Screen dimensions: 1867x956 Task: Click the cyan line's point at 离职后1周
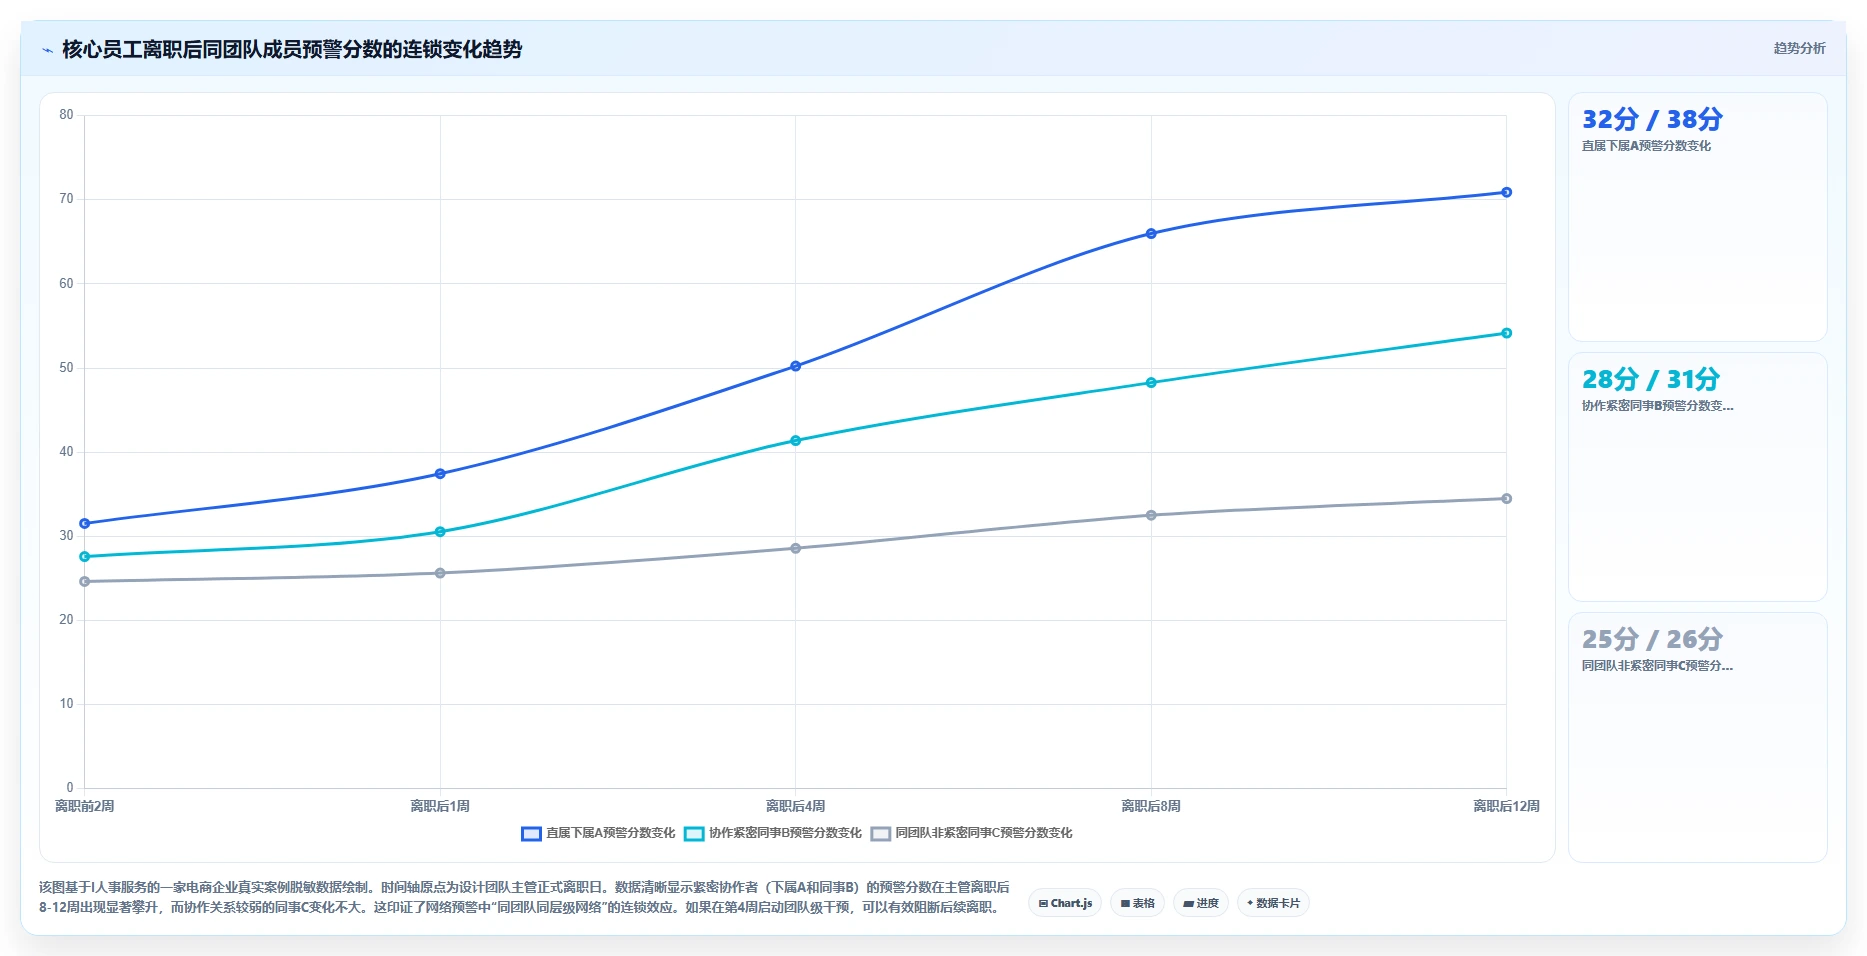point(440,532)
